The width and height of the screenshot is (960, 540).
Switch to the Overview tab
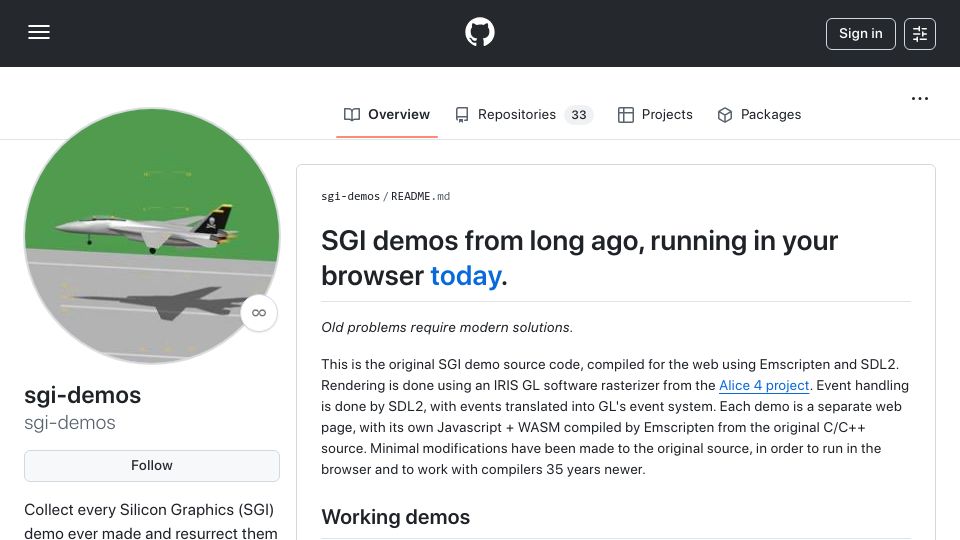(387, 114)
